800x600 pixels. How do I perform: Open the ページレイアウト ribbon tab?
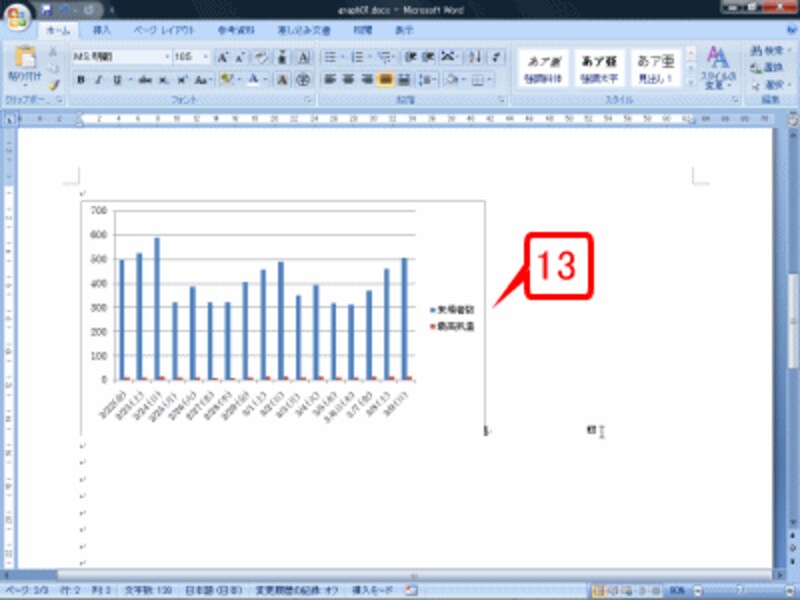(x=162, y=30)
